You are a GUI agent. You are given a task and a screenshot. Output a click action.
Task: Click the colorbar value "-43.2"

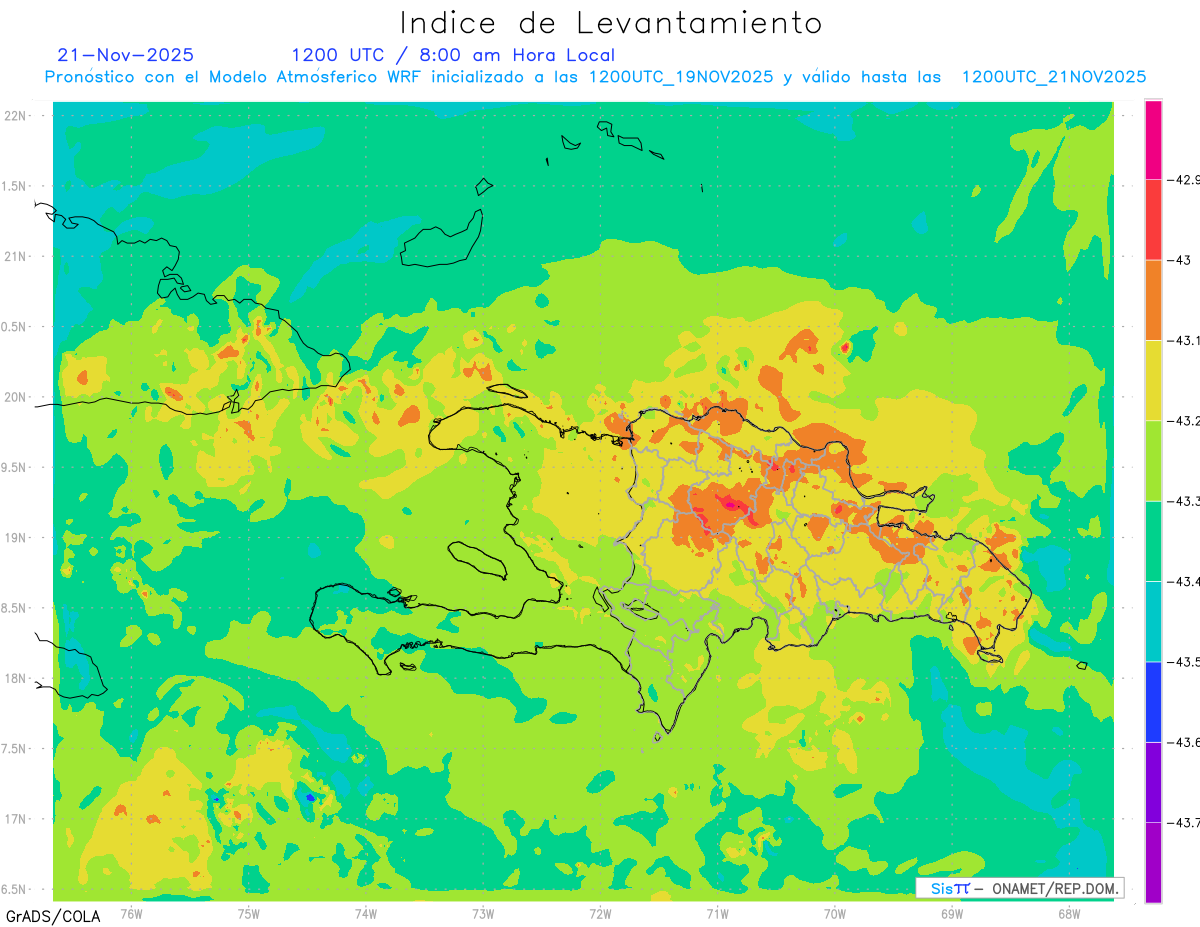pos(1185,421)
